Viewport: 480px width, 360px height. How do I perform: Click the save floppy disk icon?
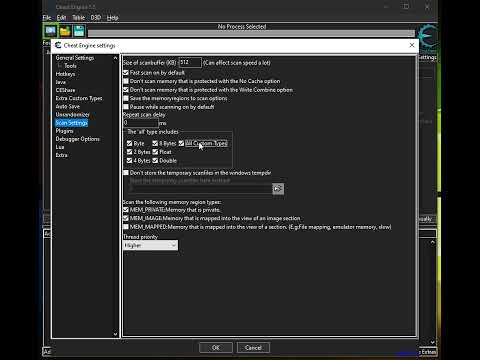[79, 31]
